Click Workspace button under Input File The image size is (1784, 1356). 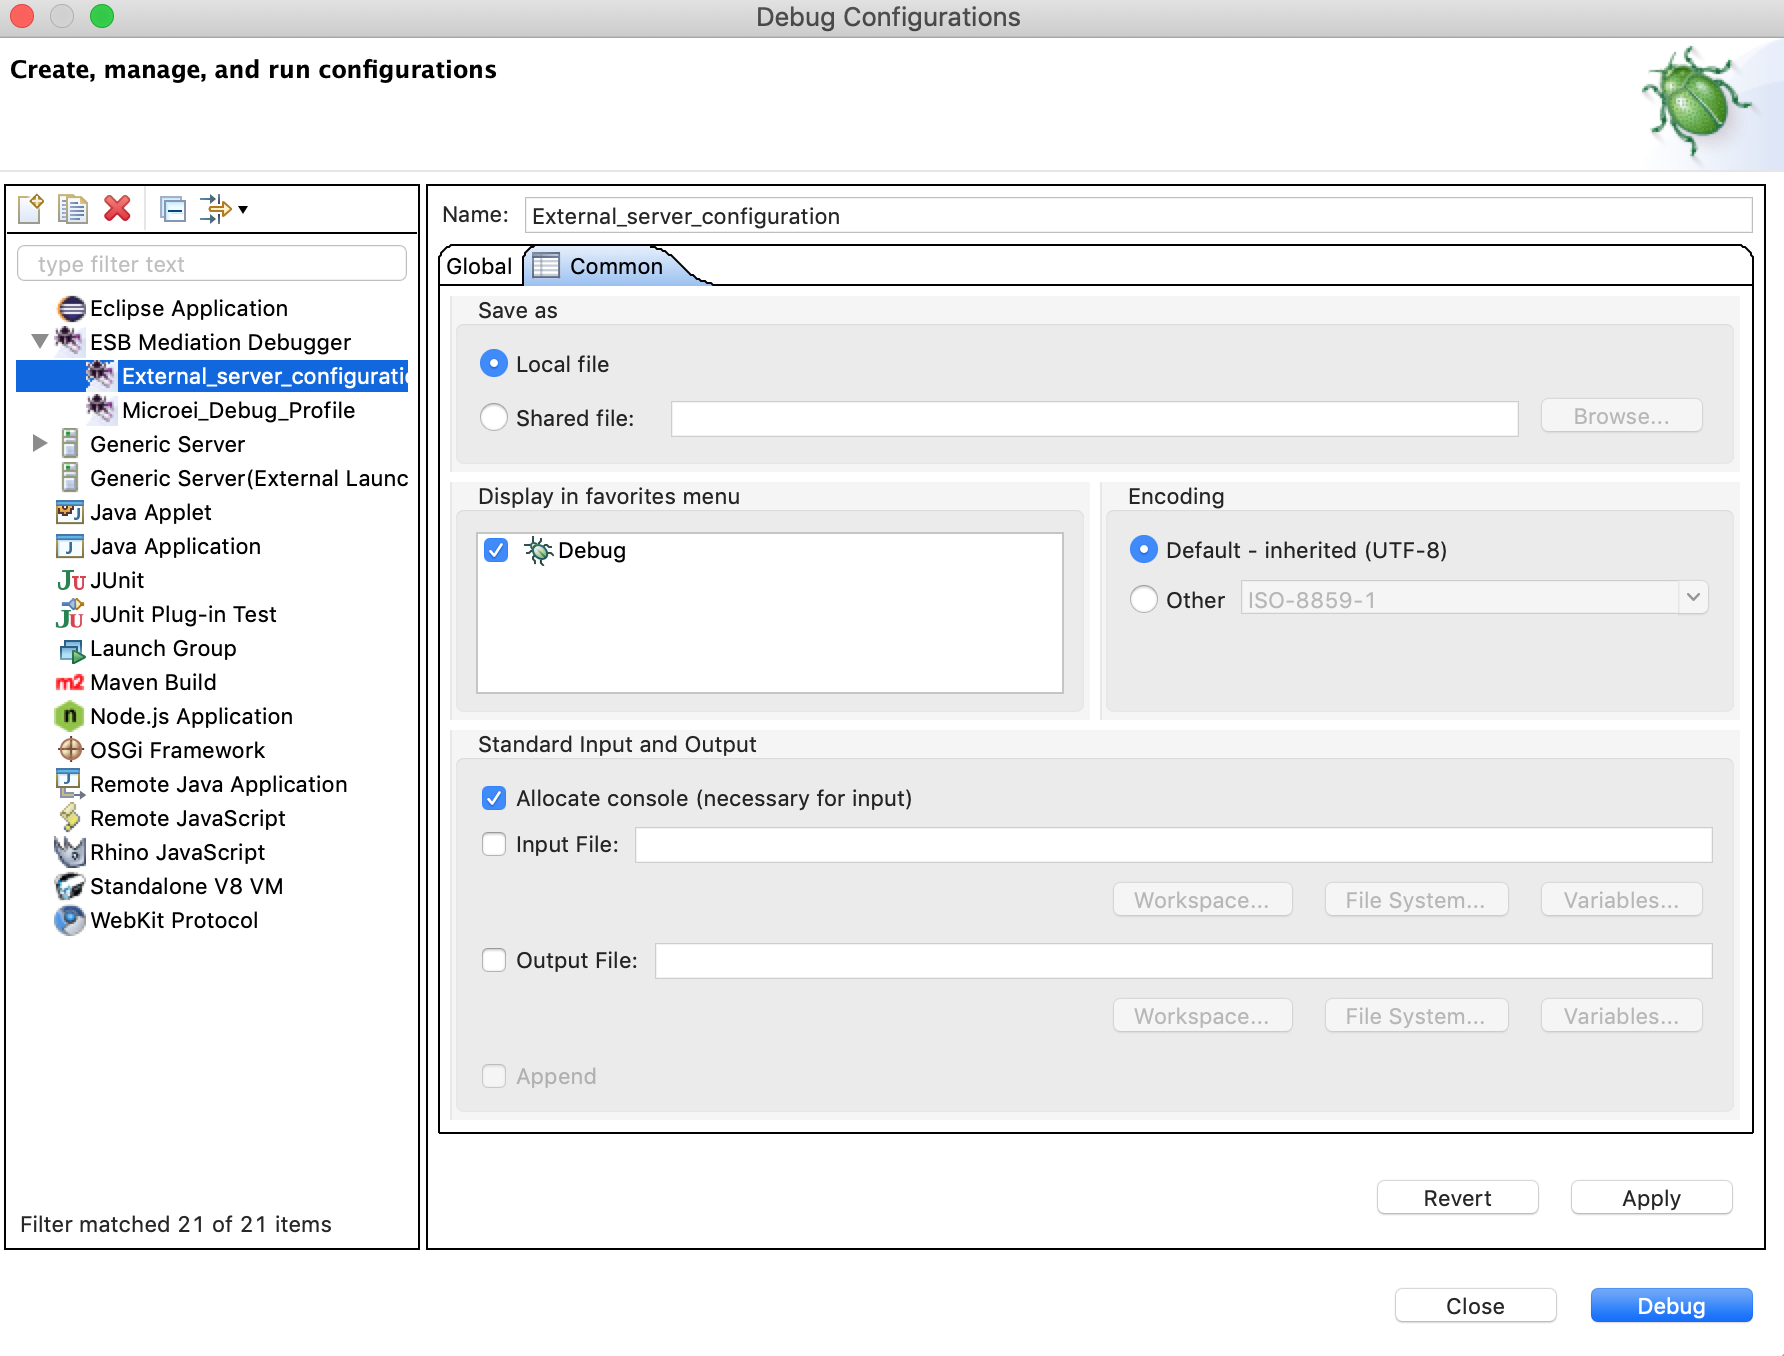click(x=1202, y=900)
